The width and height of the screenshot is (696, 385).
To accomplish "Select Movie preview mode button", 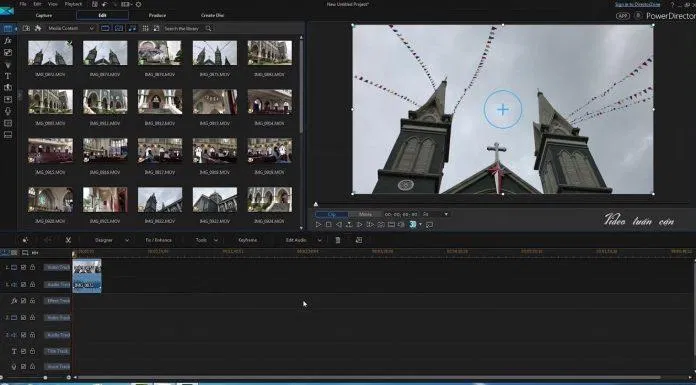I will (x=365, y=214).
